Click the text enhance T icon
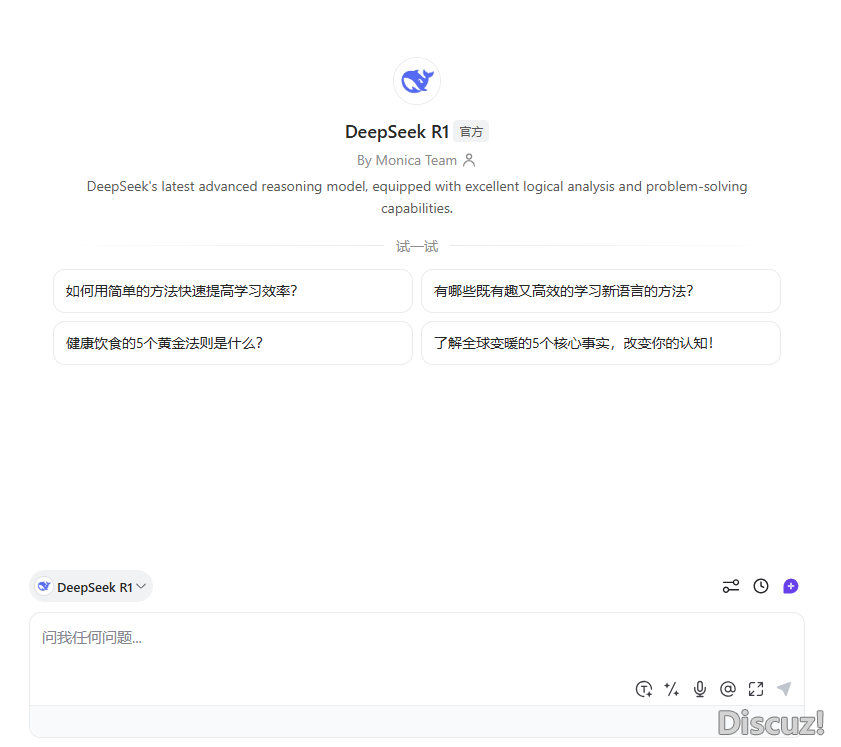The width and height of the screenshot is (841, 747). [644, 689]
